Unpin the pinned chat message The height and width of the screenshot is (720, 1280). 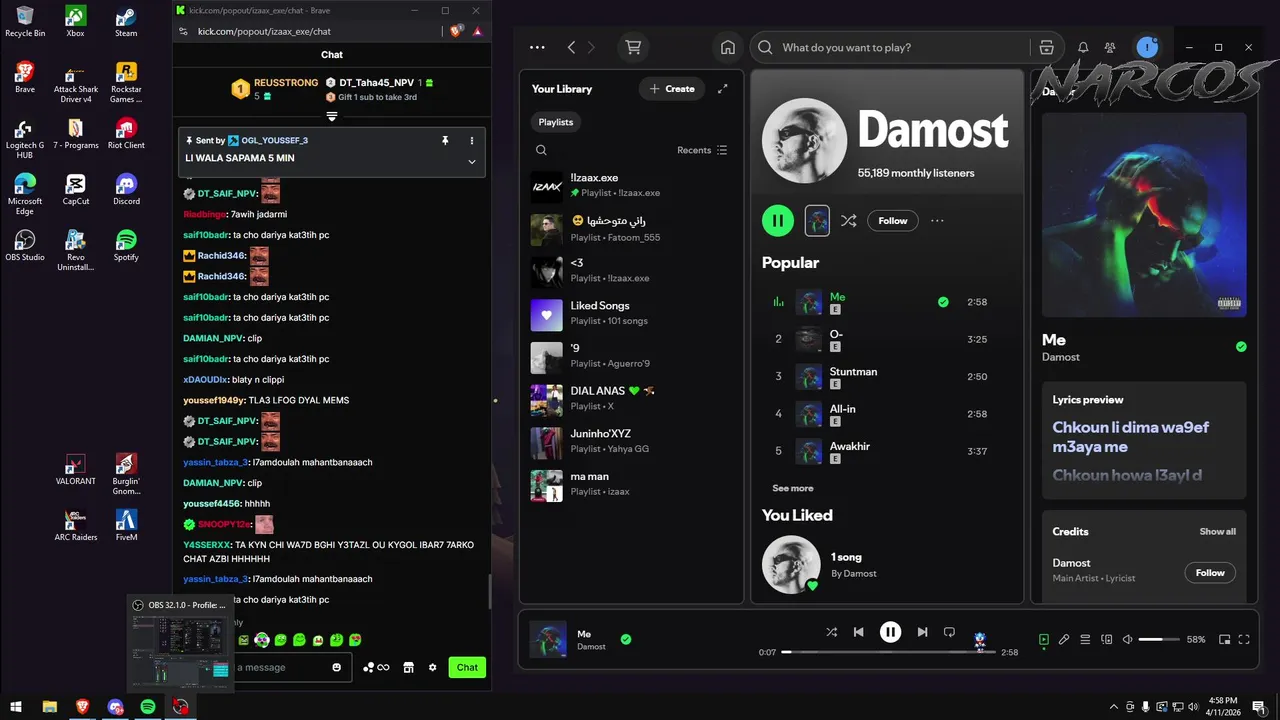point(445,141)
